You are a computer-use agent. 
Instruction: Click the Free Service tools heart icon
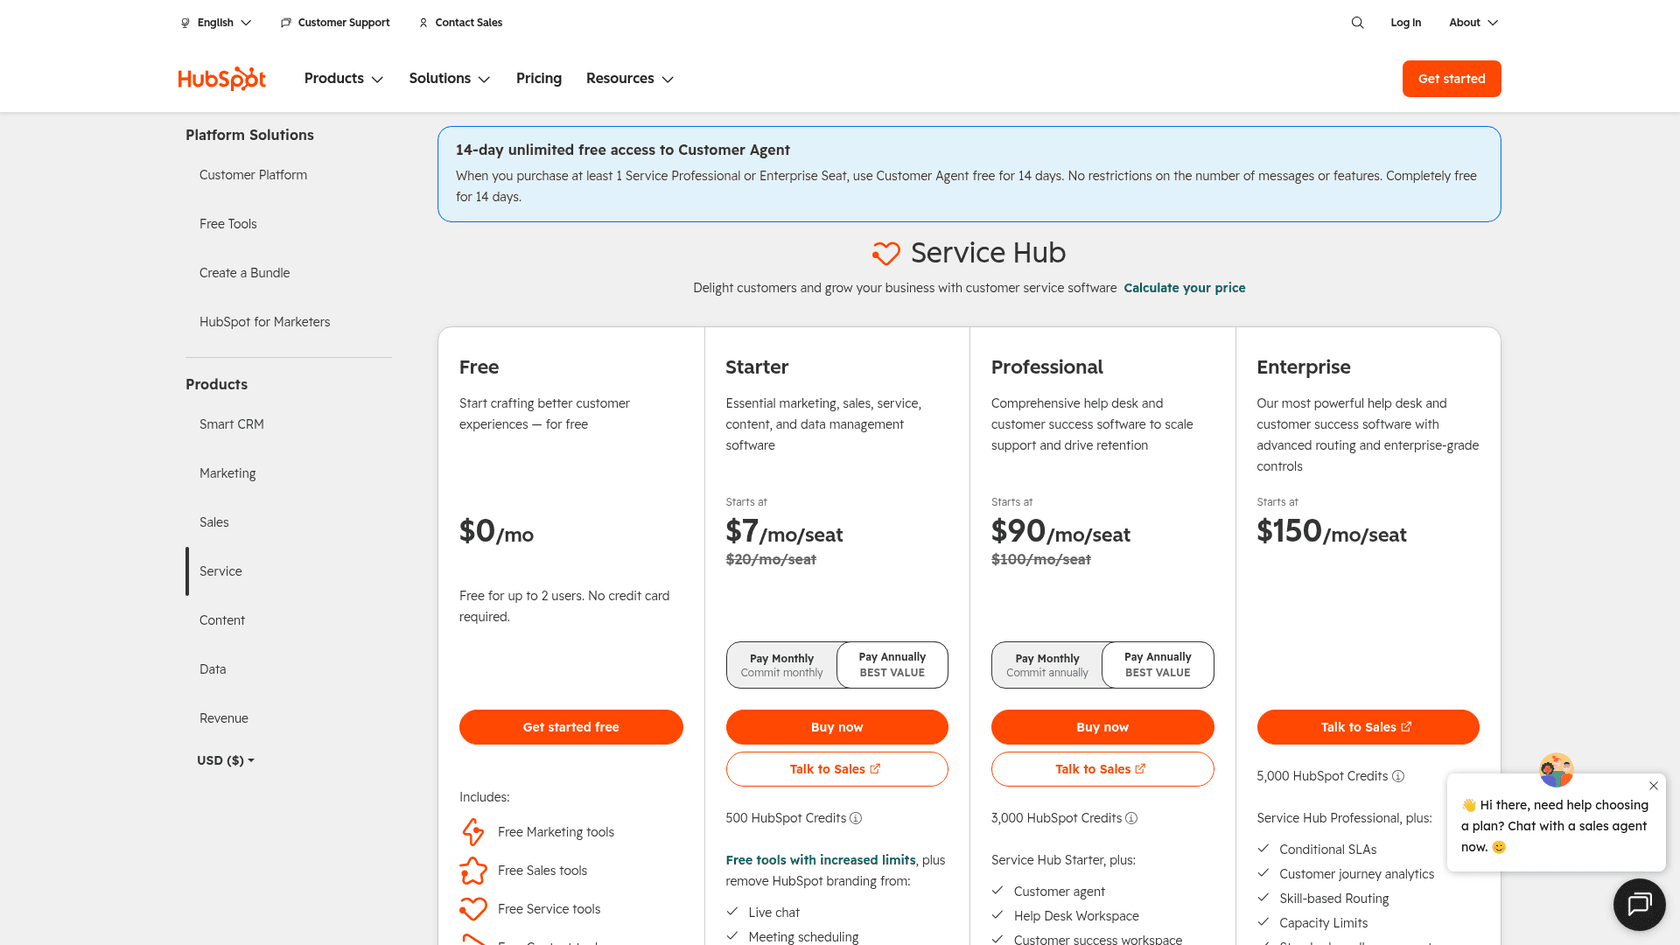coord(473,909)
